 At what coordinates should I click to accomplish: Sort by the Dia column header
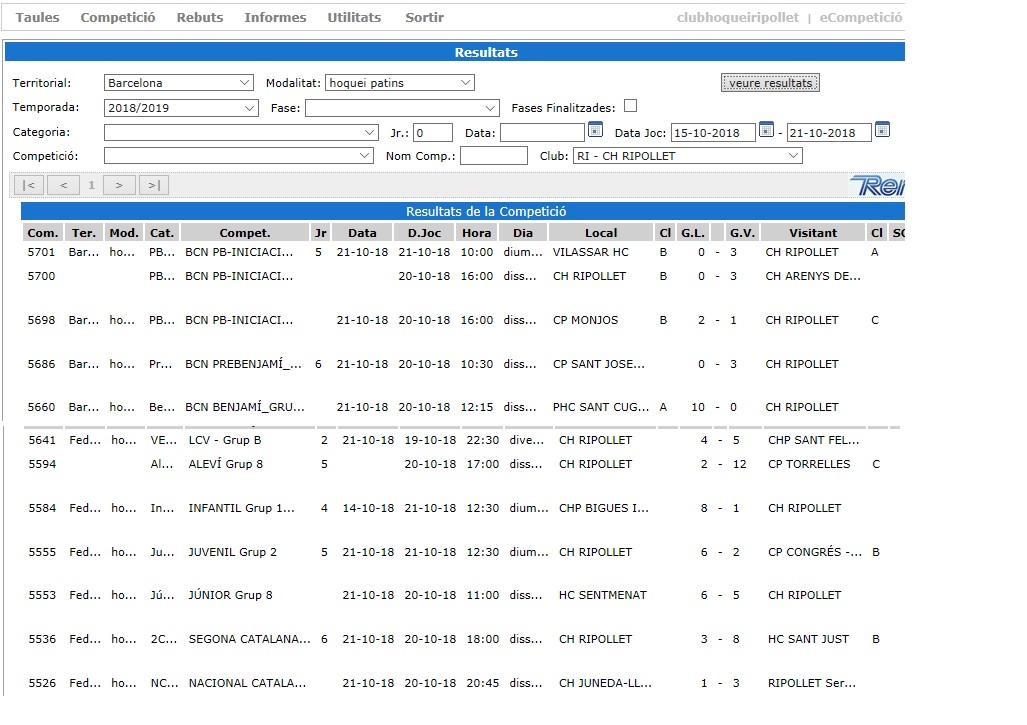tap(523, 232)
